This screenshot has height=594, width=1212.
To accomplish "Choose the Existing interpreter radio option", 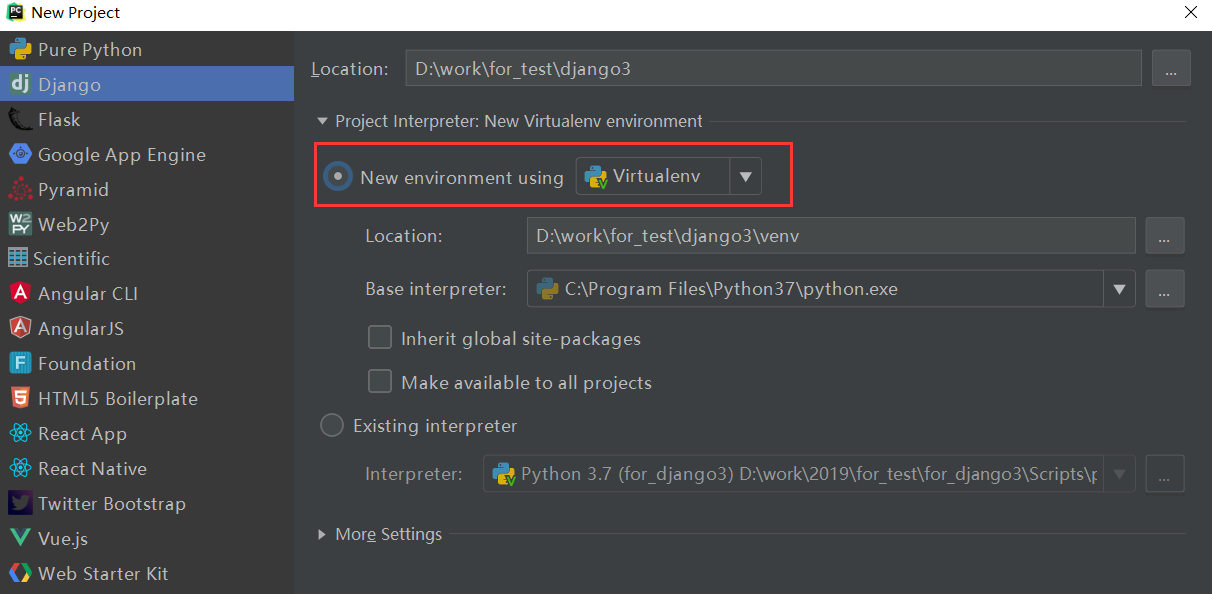I will [x=331, y=426].
